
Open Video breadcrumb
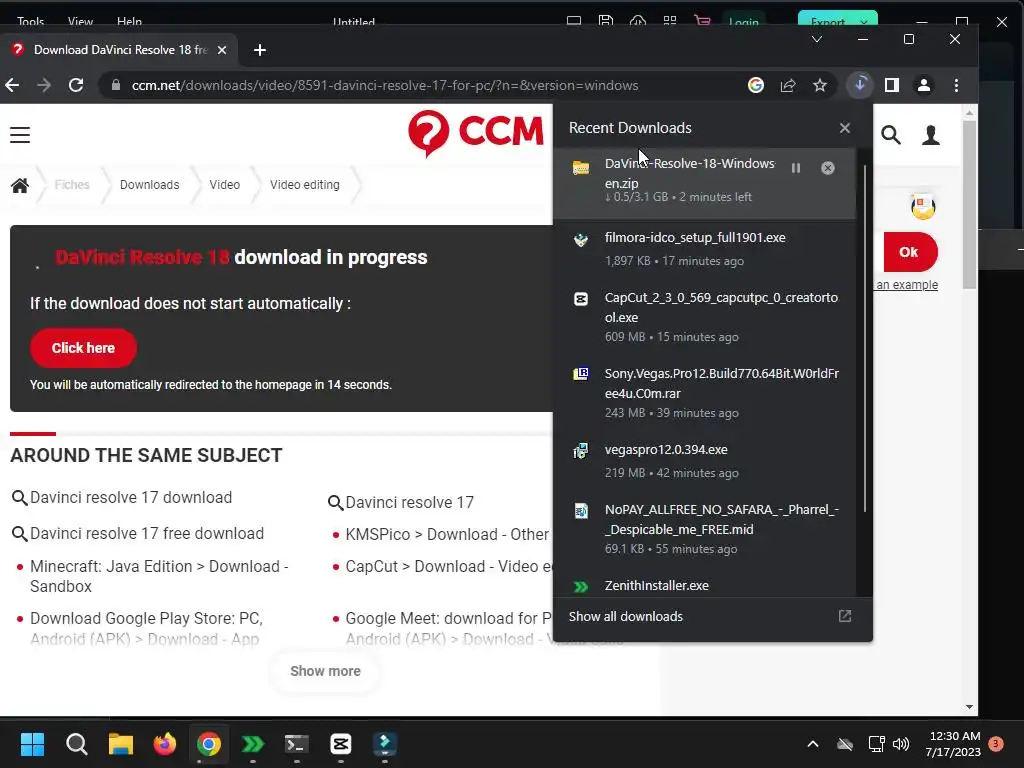click(225, 185)
